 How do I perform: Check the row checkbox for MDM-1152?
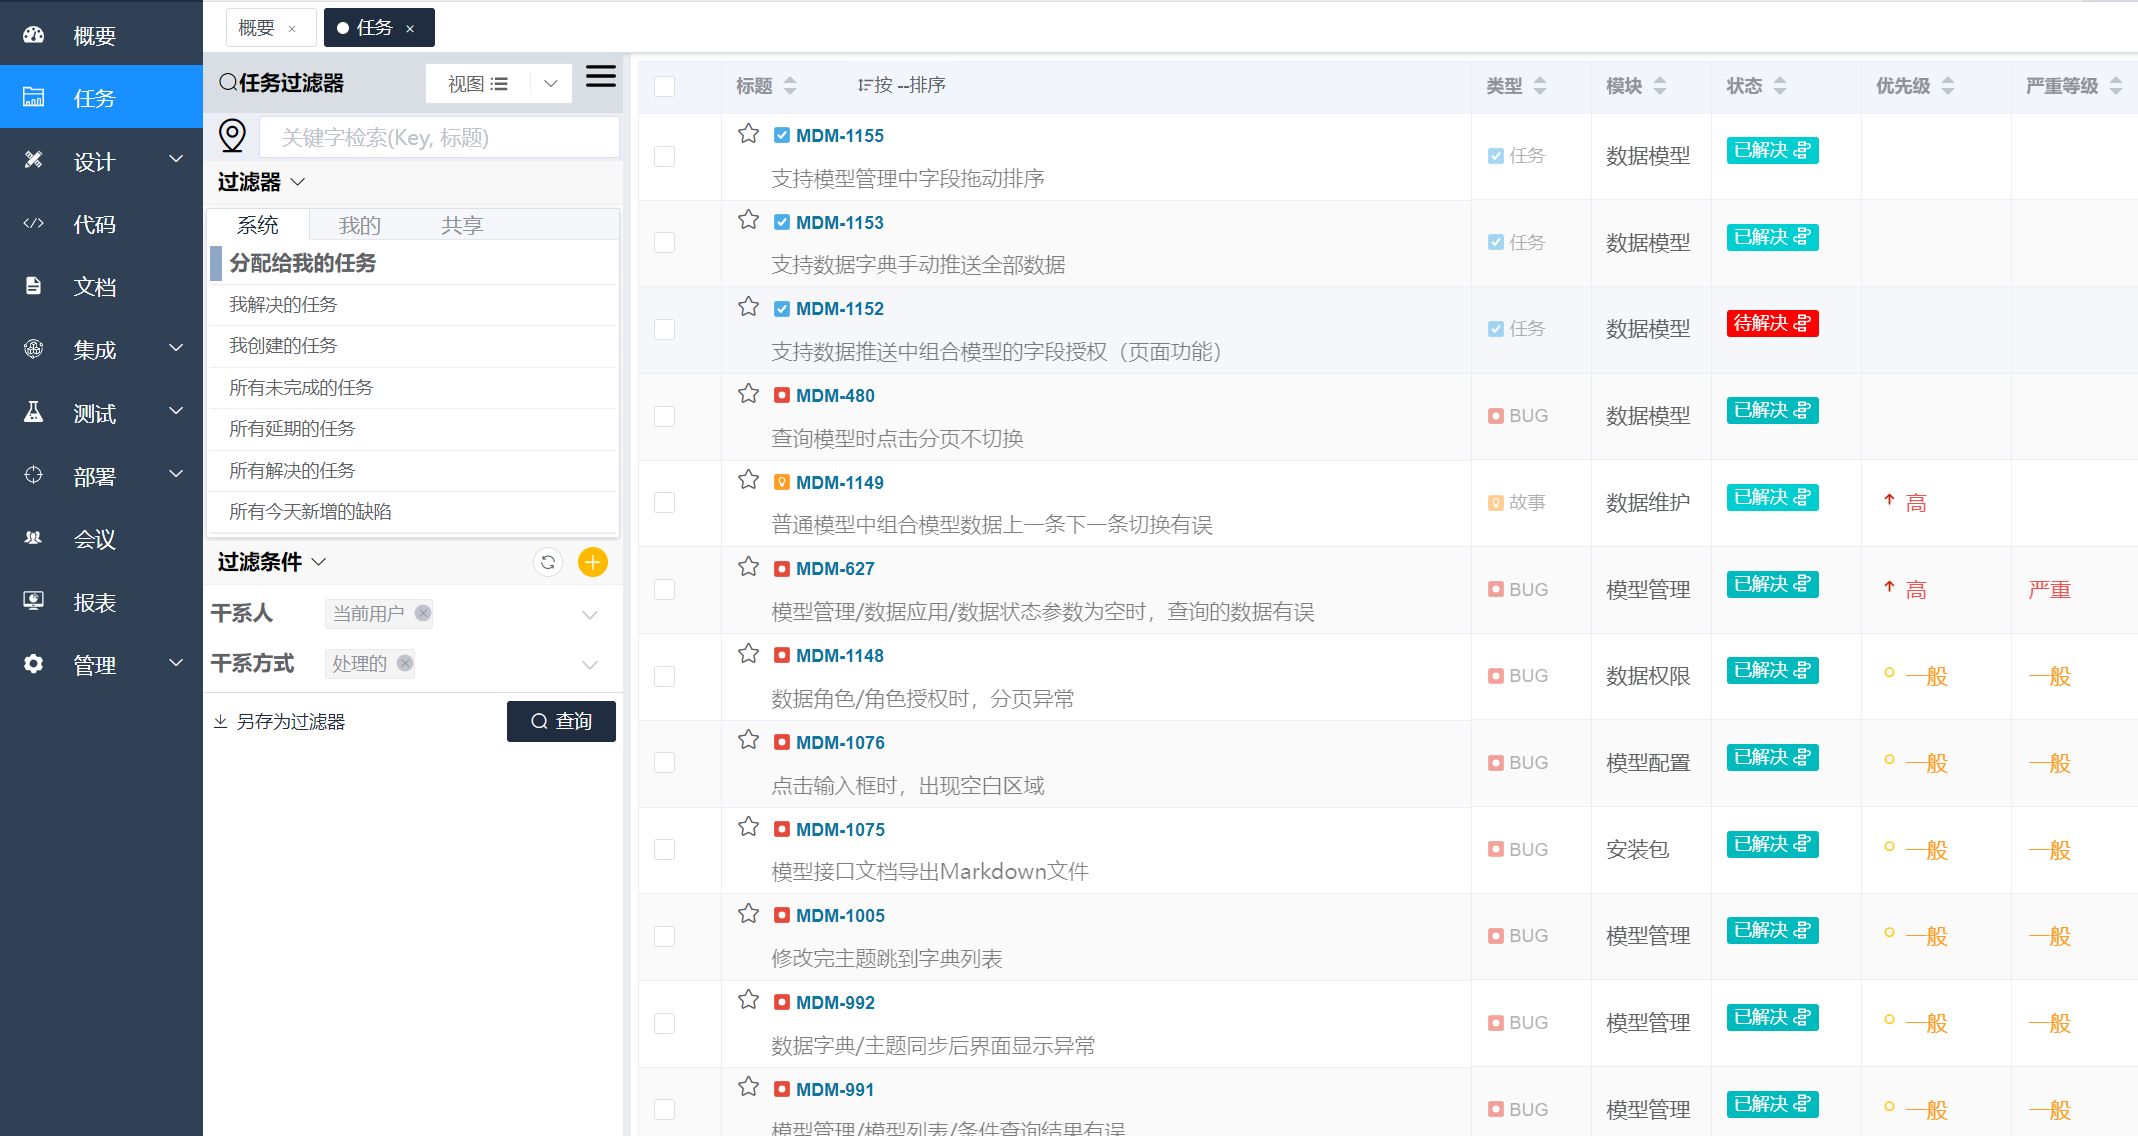[x=664, y=329]
